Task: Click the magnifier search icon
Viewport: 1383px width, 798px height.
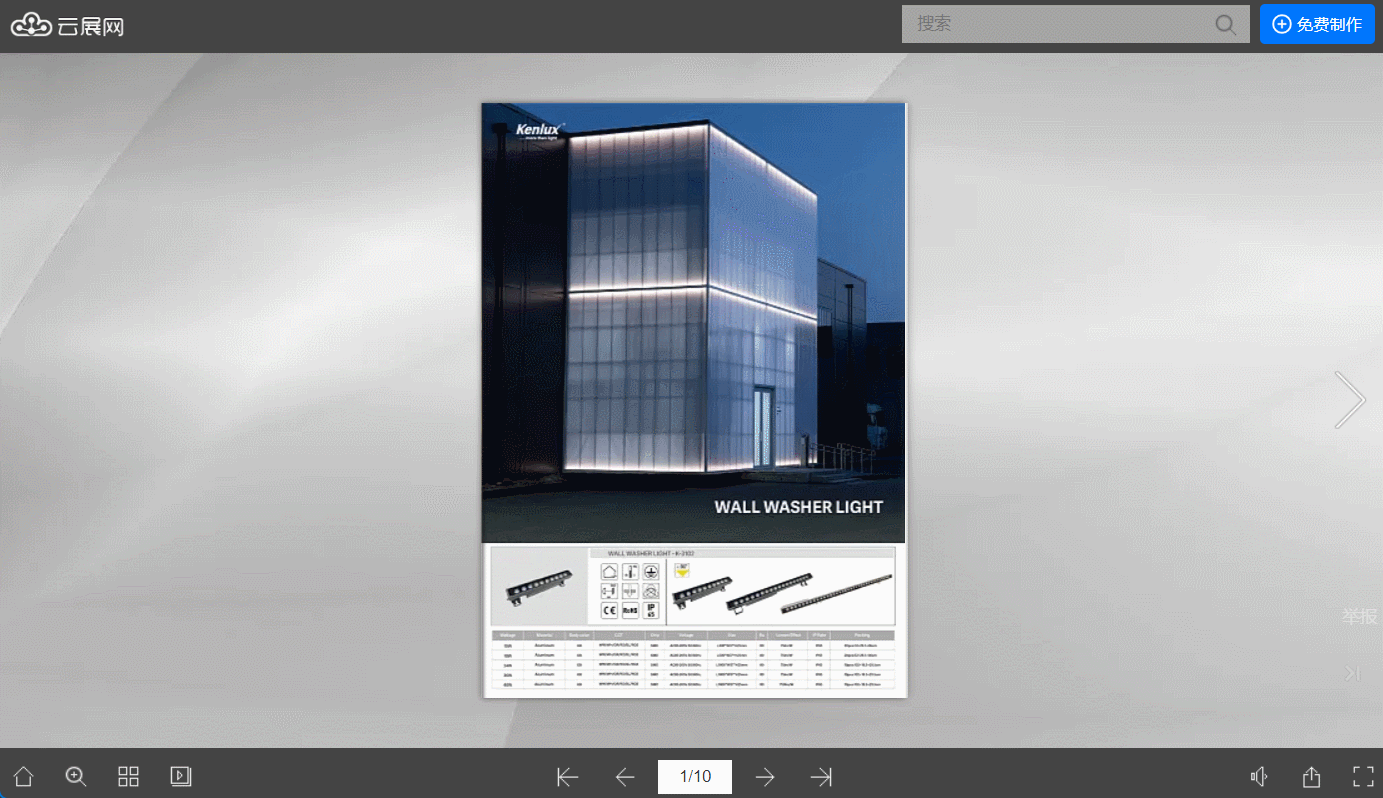Action: point(1226,25)
